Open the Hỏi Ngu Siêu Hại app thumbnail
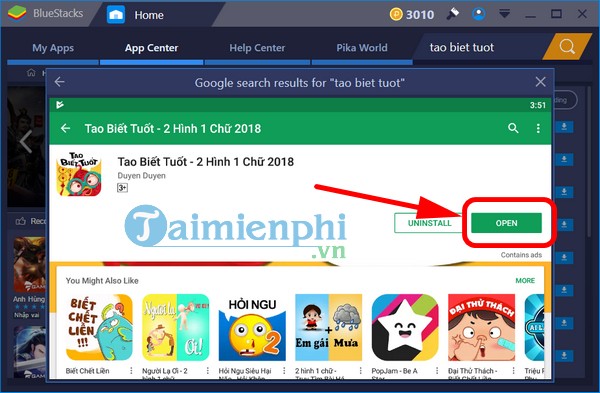Image resolution: width=600 pixels, height=393 pixels. click(252, 327)
